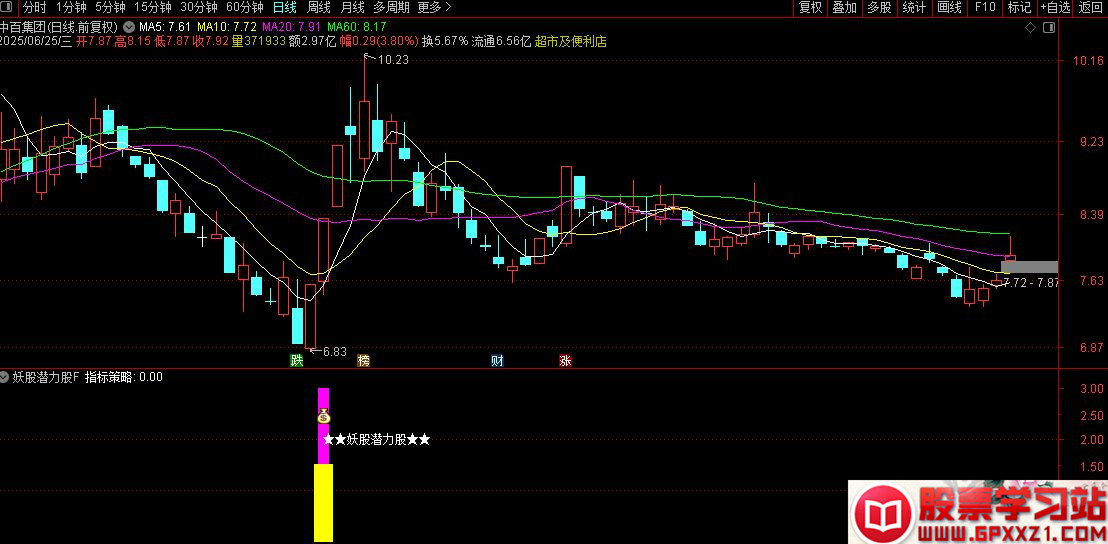This screenshot has width=1108, height=544.
Task: Click the 统计 statistics button
Action: coord(914,8)
